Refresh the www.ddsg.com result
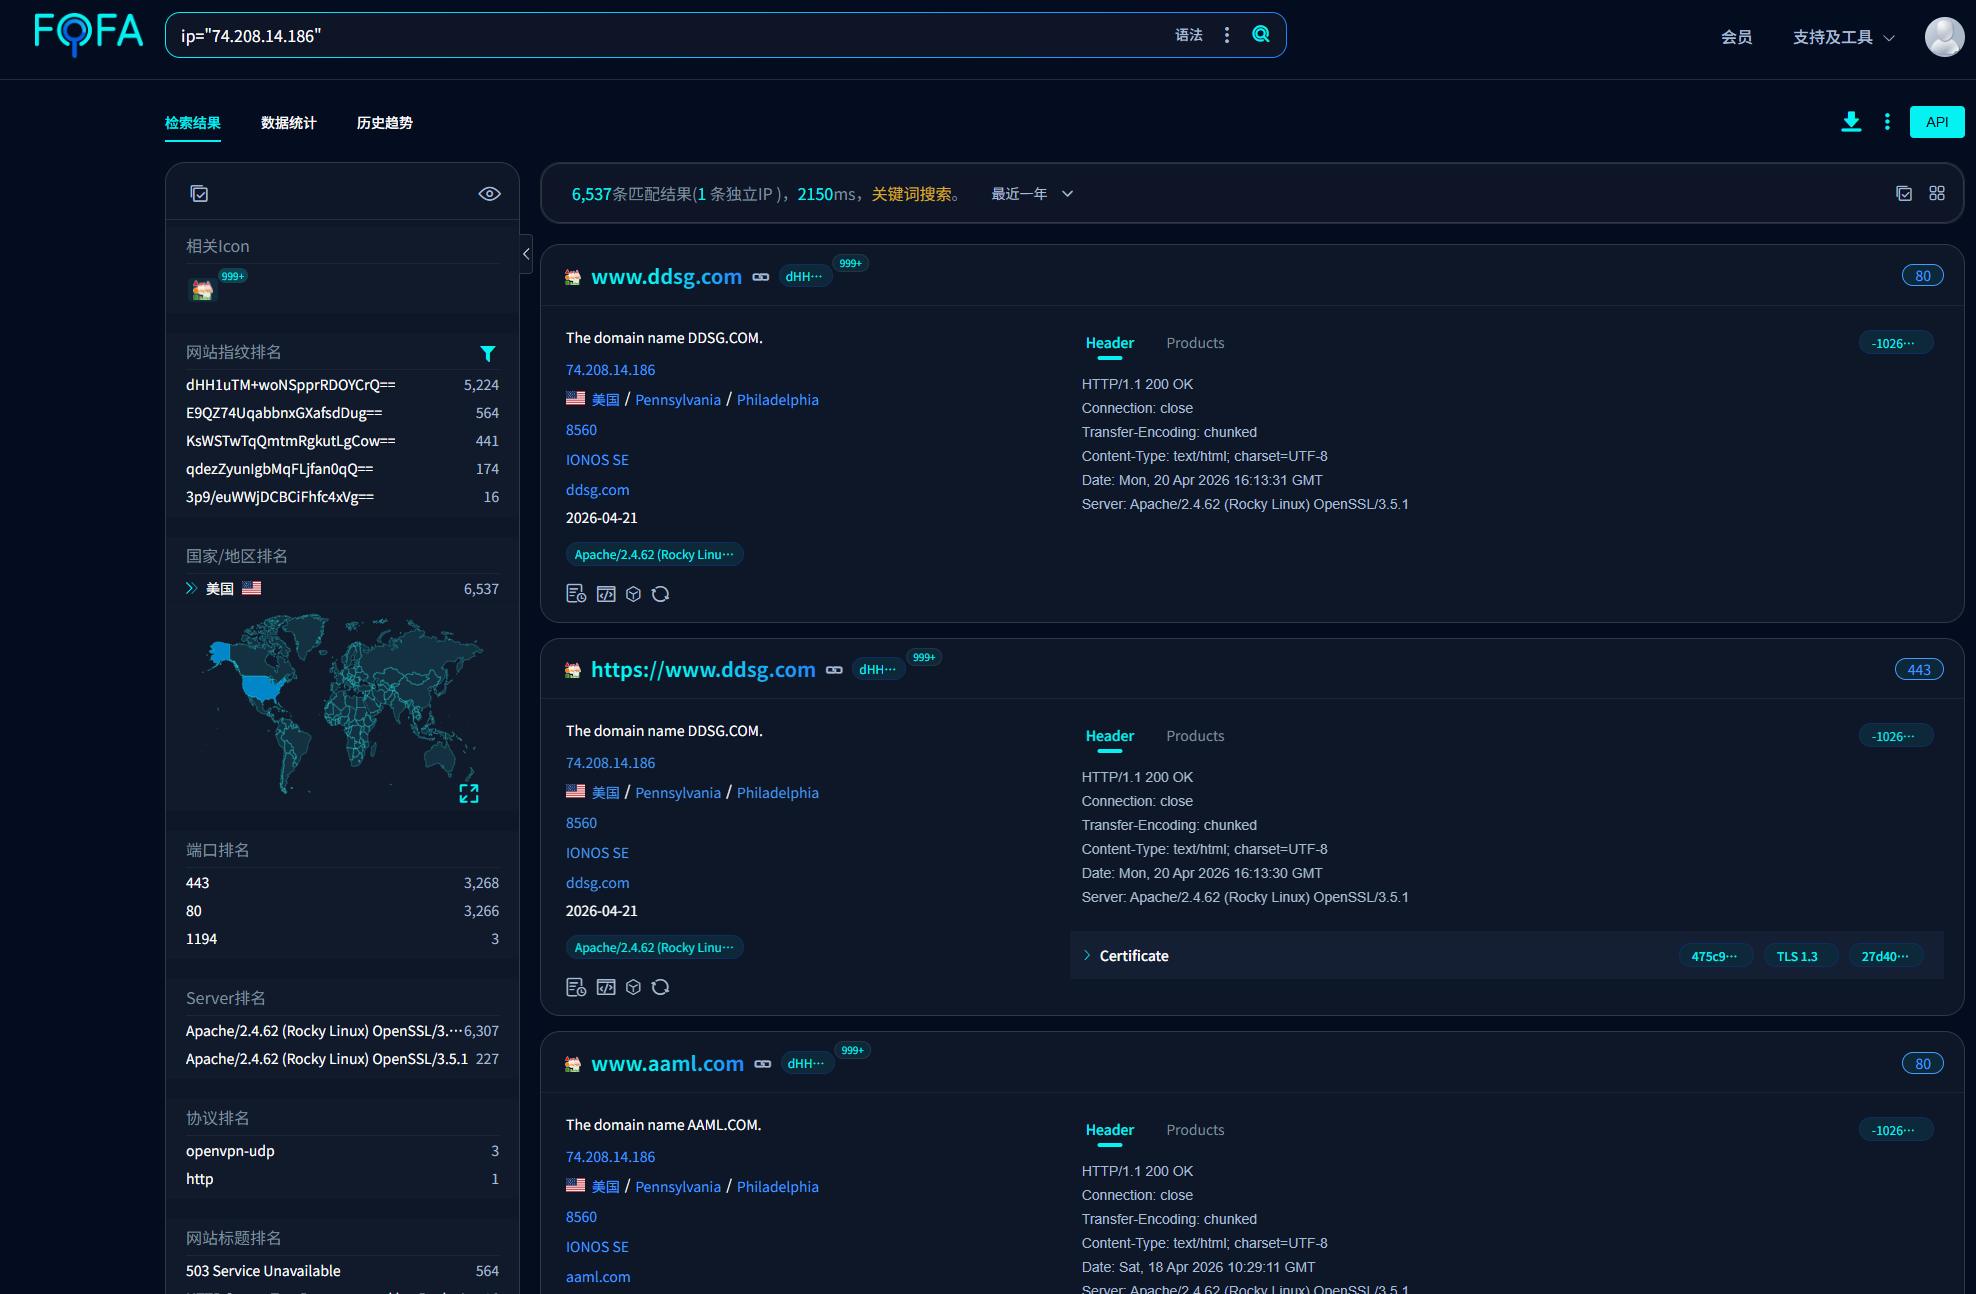The image size is (1976, 1294). coord(660,594)
